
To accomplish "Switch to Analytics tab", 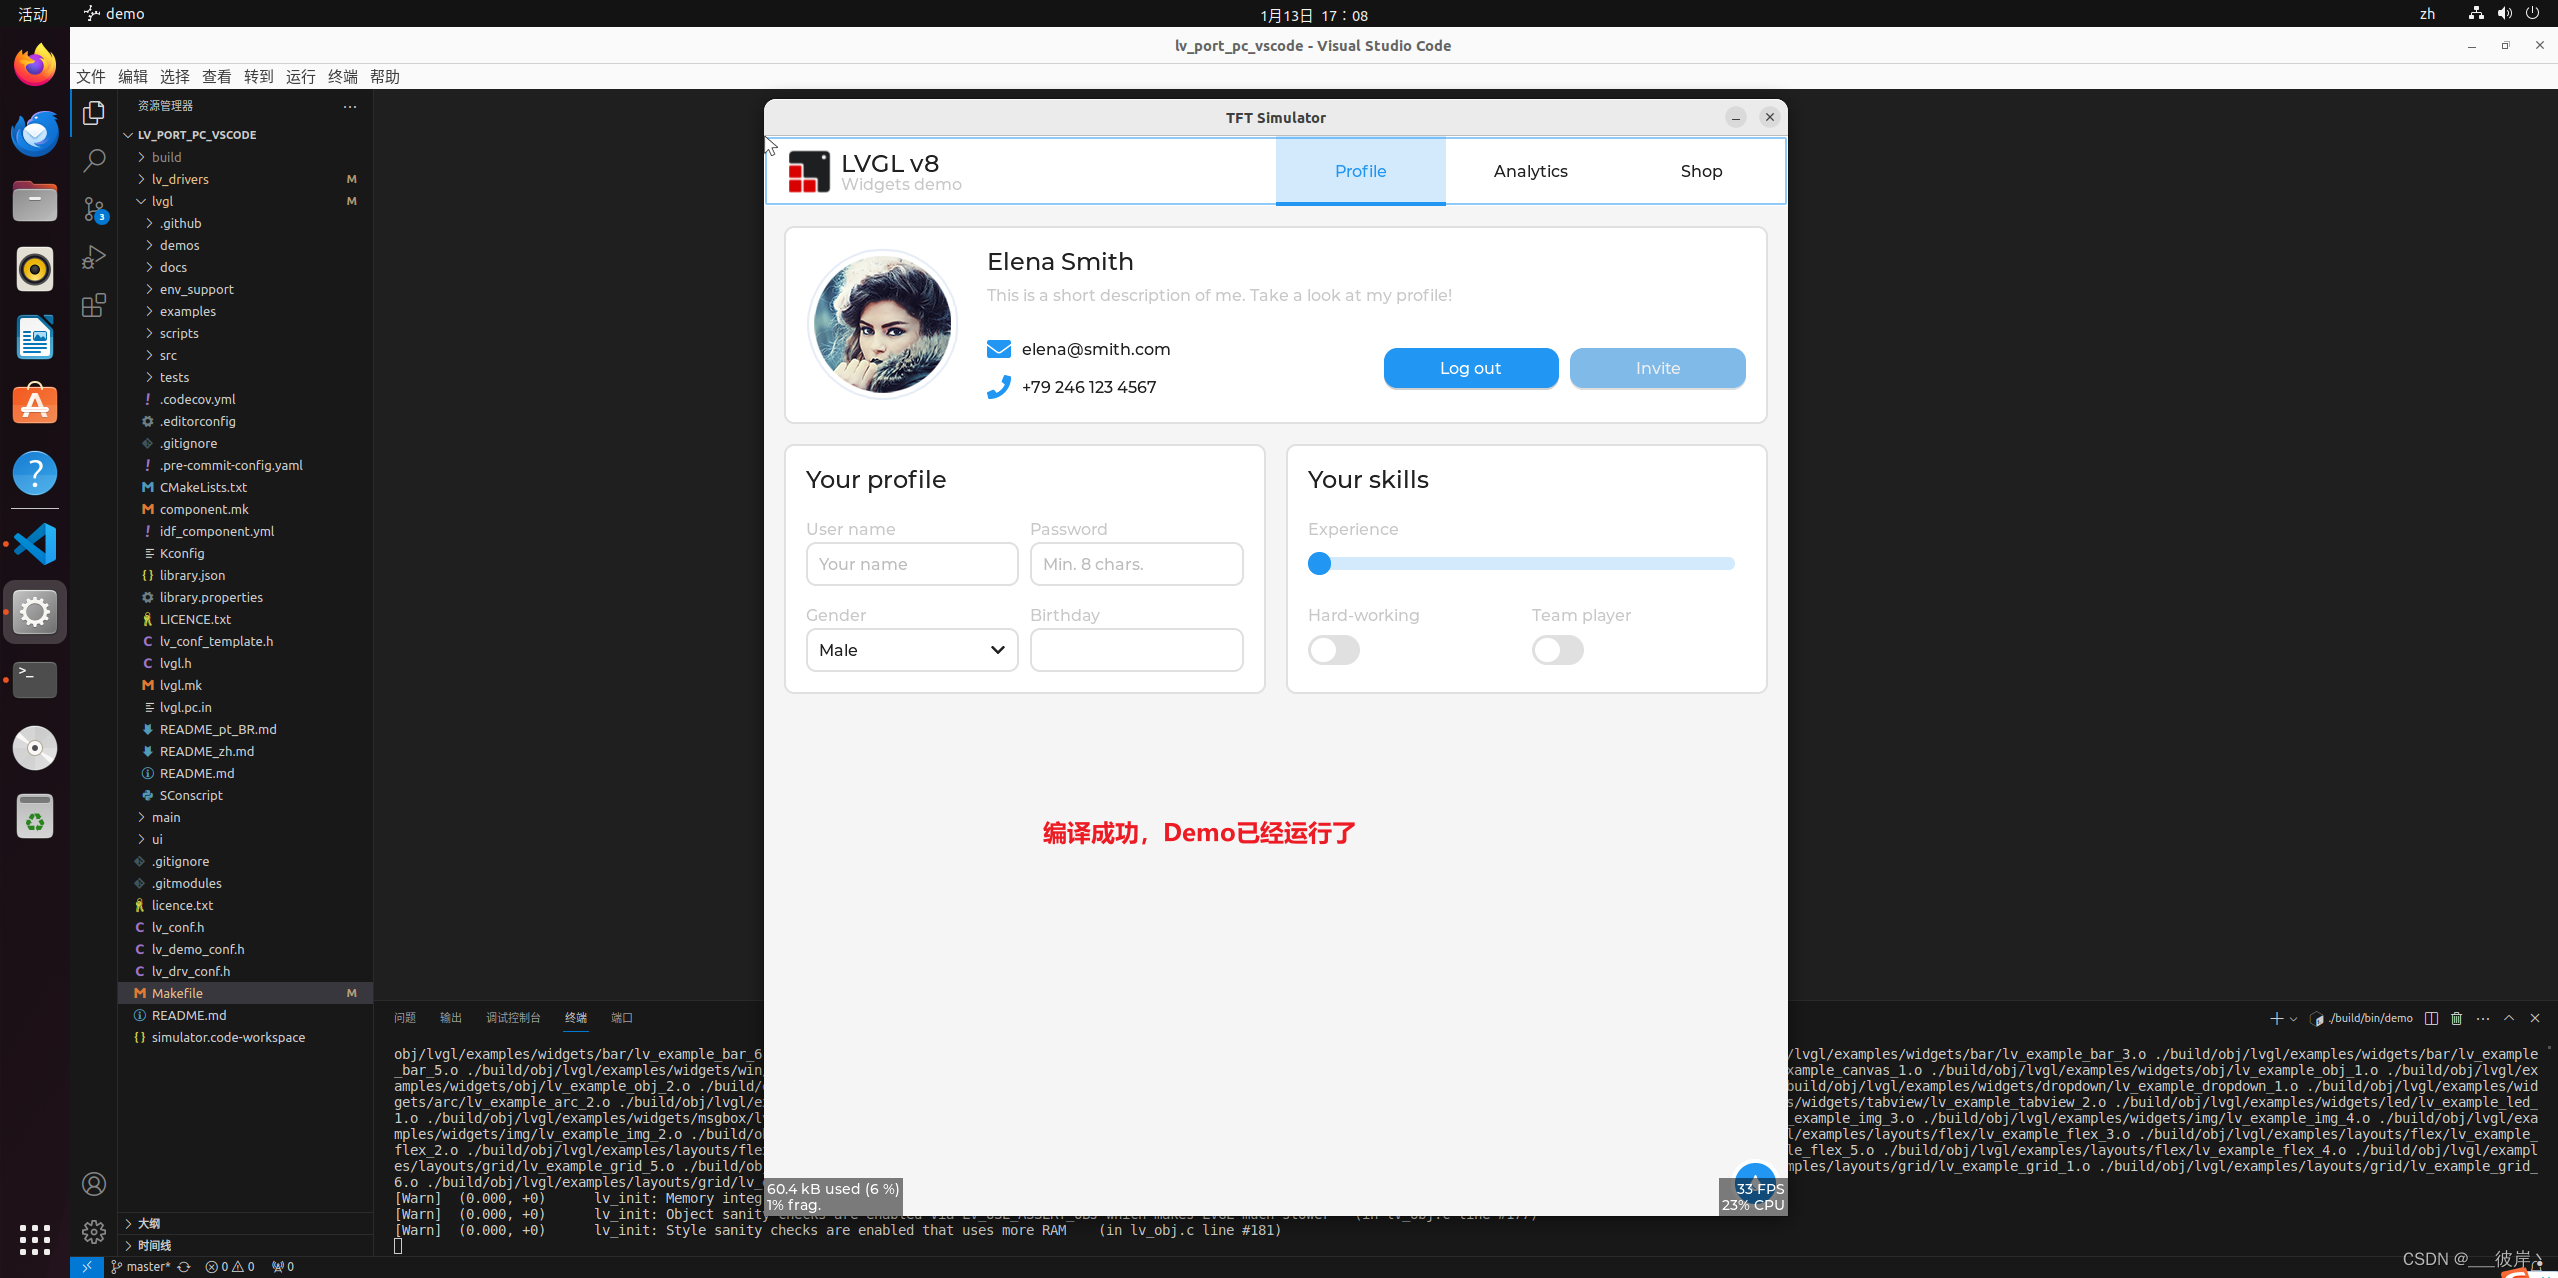I will pyautogui.click(x=1530, y=171).
